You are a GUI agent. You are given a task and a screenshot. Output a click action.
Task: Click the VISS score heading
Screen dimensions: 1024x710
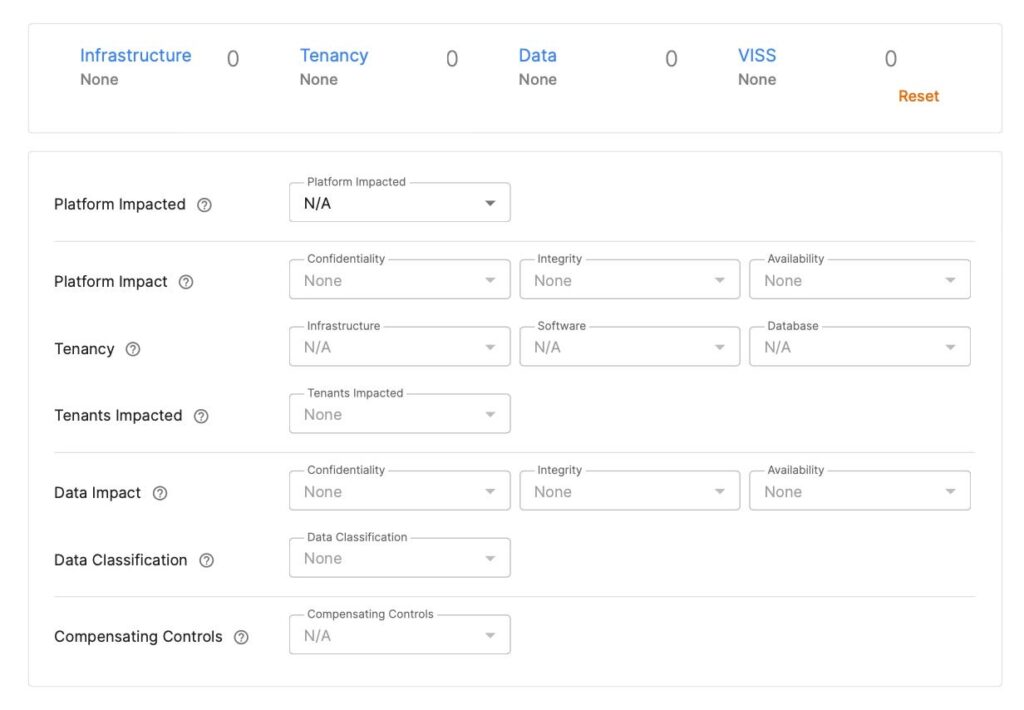point(757,56)
